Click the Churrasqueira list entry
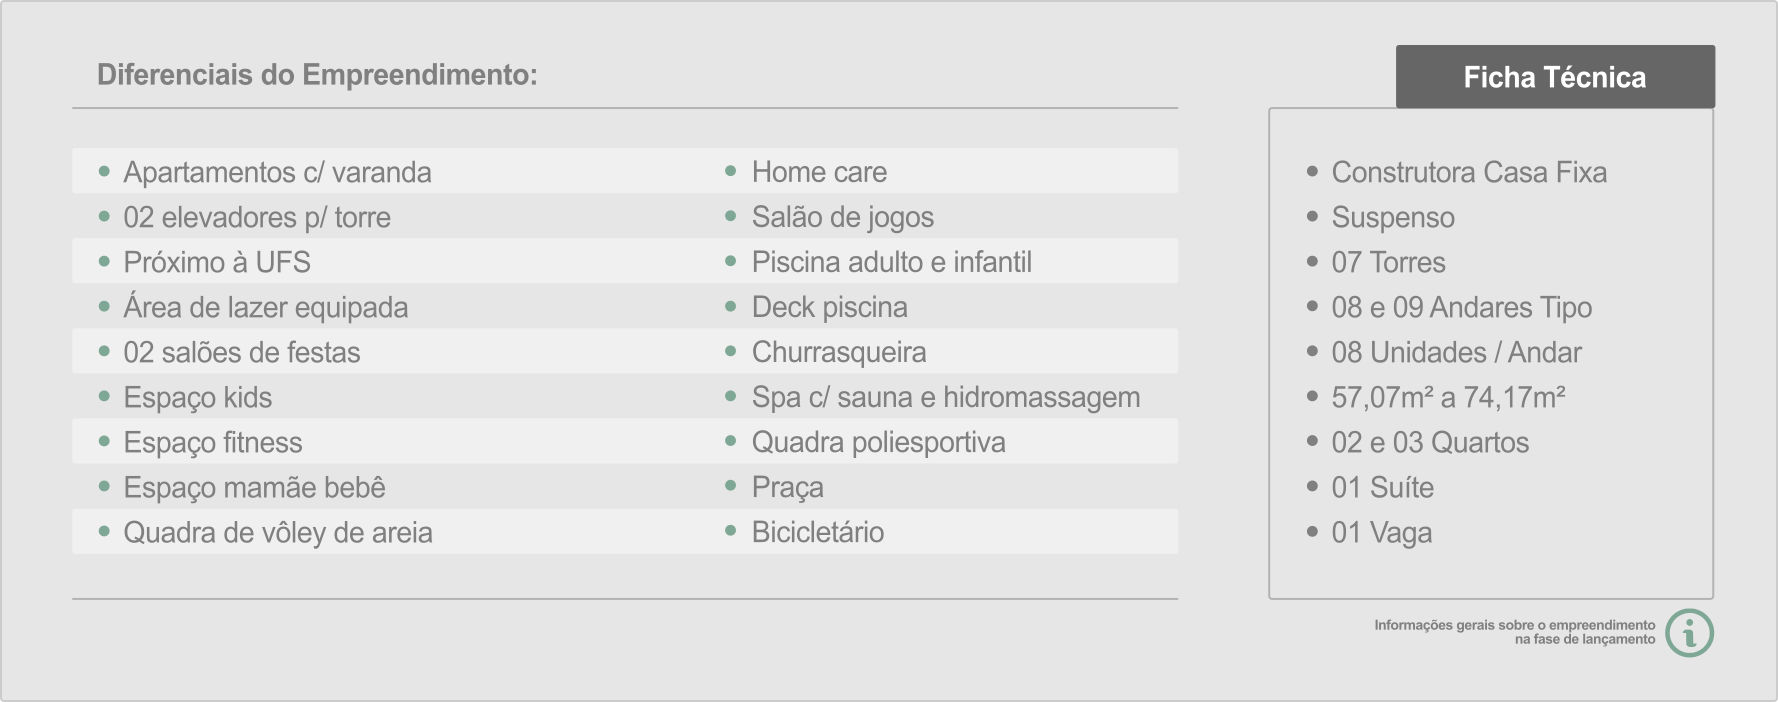 839,352
